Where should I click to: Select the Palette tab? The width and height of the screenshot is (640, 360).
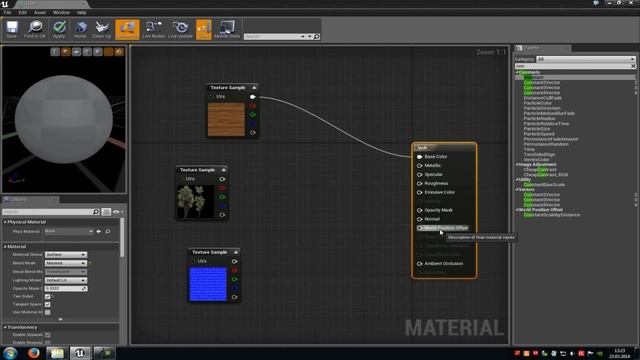point(542,48)
